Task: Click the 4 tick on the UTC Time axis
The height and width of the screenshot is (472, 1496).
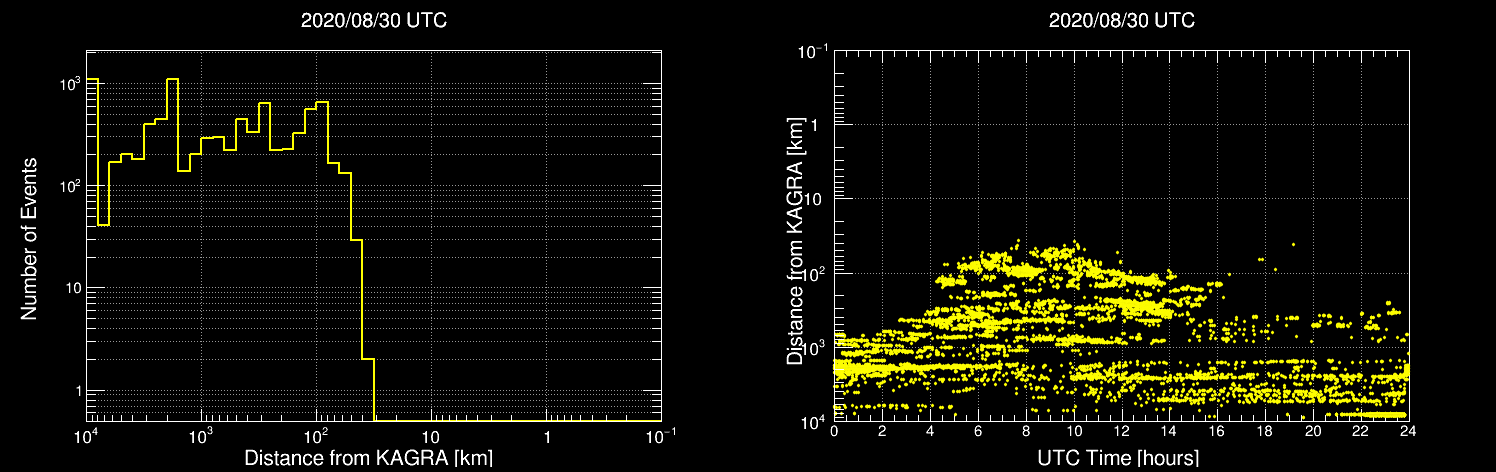Action: pos(930,430)
